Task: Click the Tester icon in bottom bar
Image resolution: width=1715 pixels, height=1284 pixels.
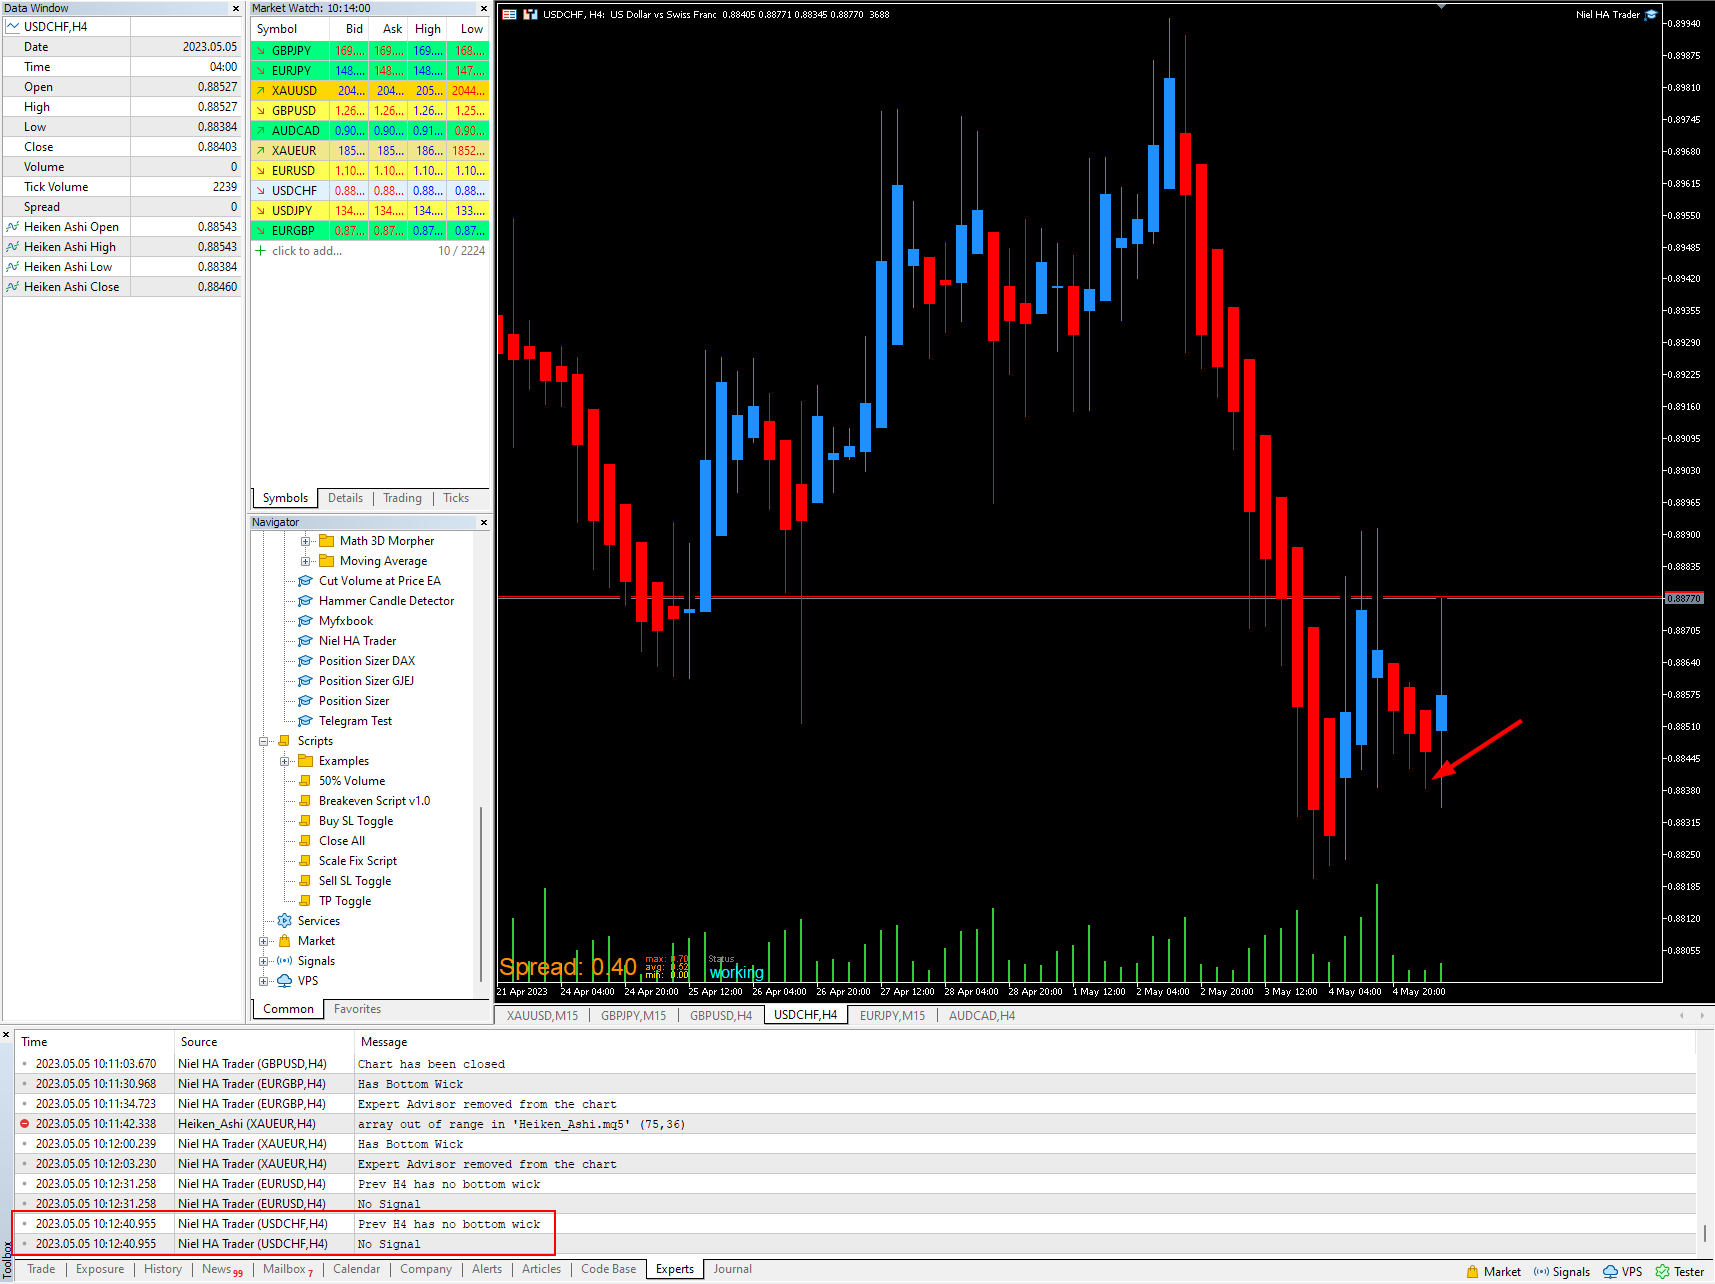Action: (1662, 1272)
